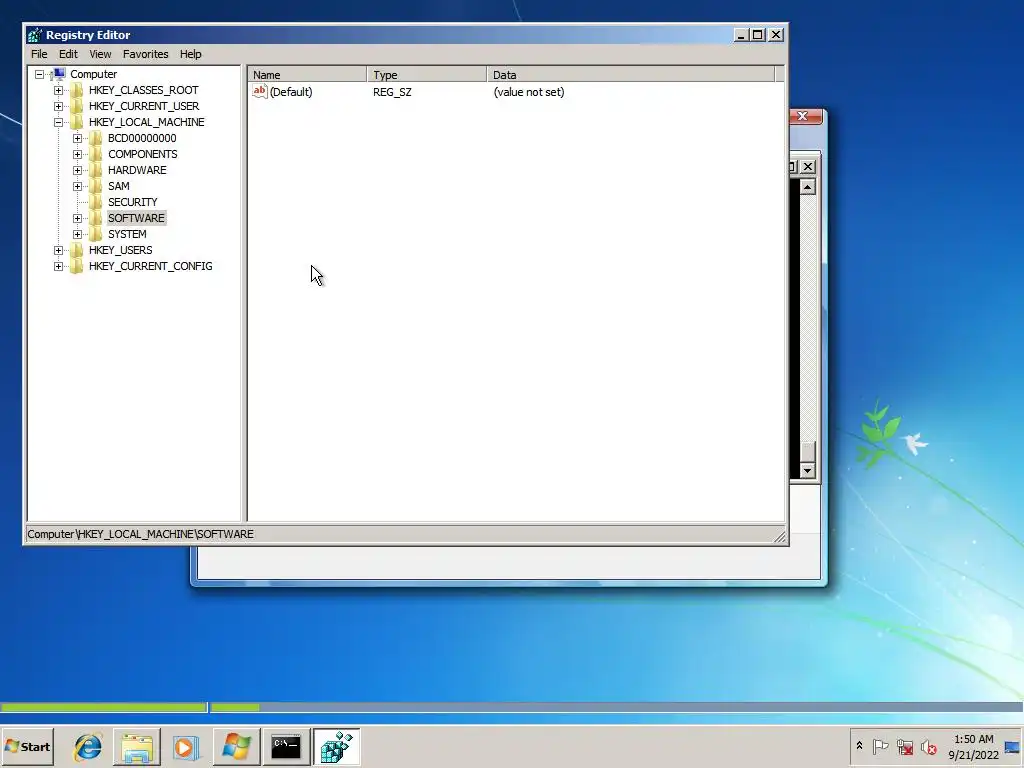Expand COMPONENTS subkey
Image resolution: width=1024 pixels, height=768 pixels.
77,154
